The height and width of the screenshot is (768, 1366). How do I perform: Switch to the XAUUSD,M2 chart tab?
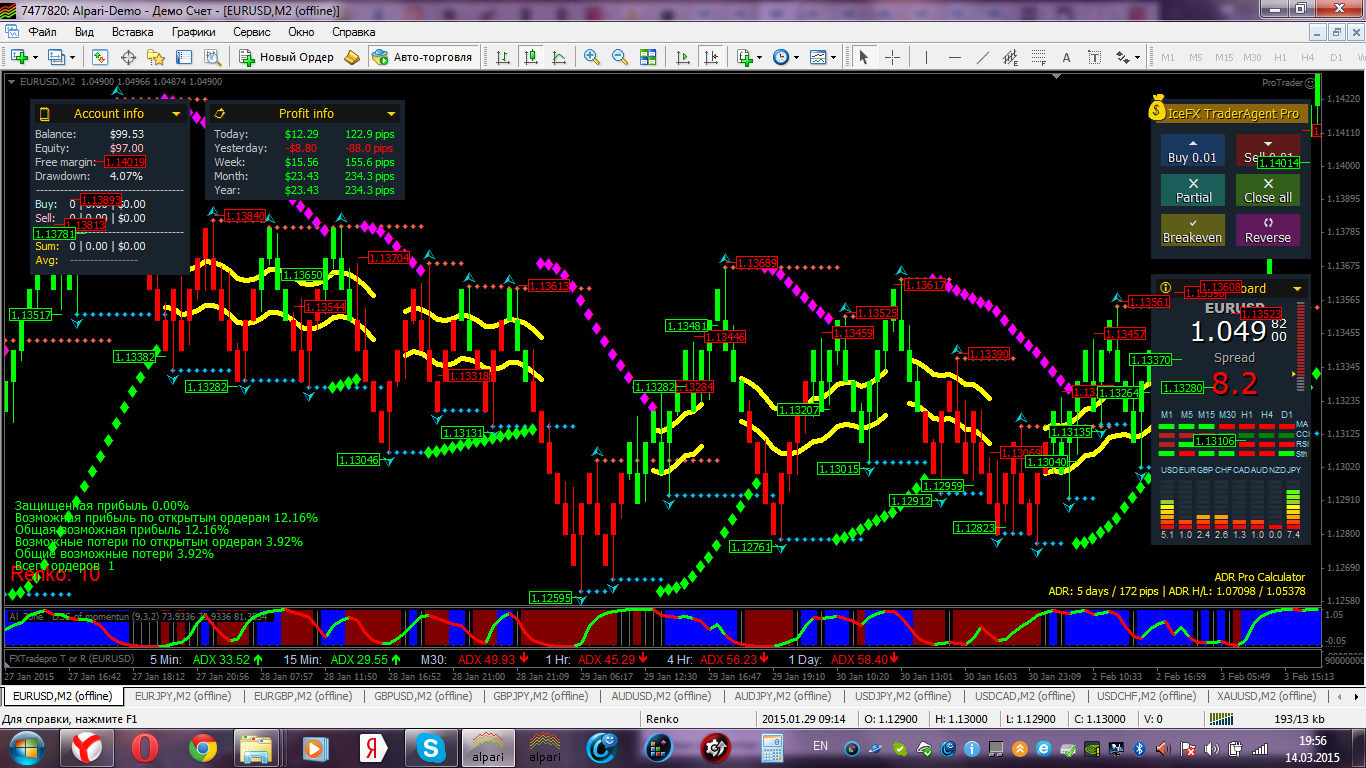1267,696
